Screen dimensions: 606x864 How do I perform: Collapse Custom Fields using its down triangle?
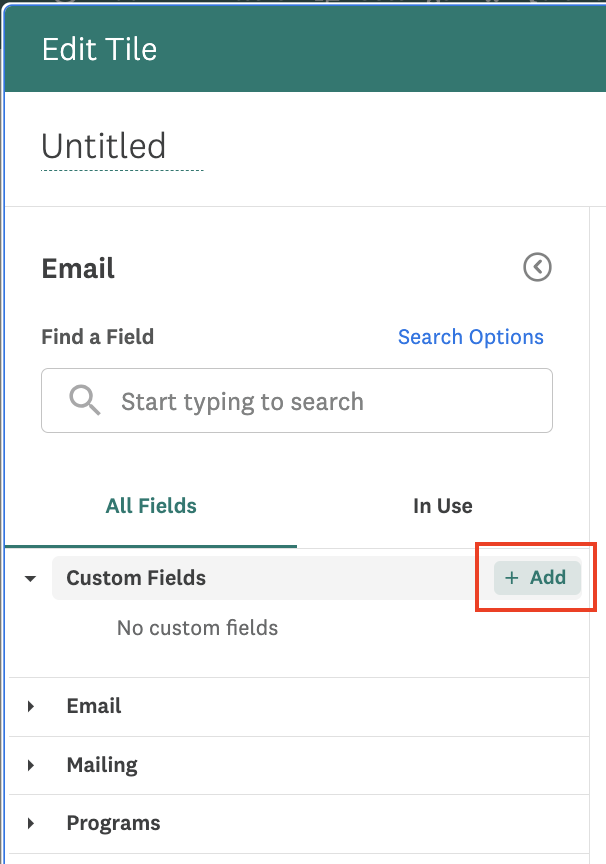[31, 578]
